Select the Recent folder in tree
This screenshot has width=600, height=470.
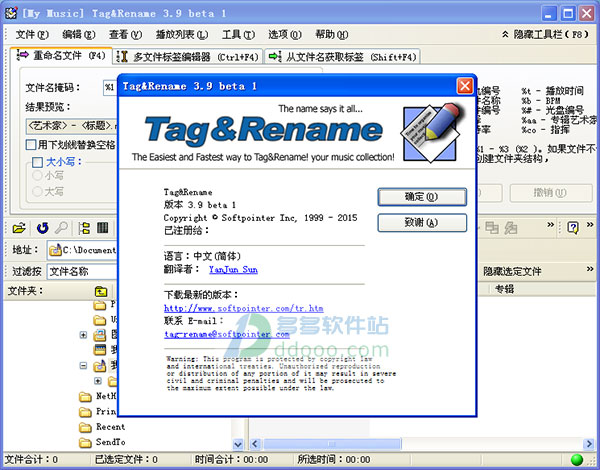tap(111, 427)
